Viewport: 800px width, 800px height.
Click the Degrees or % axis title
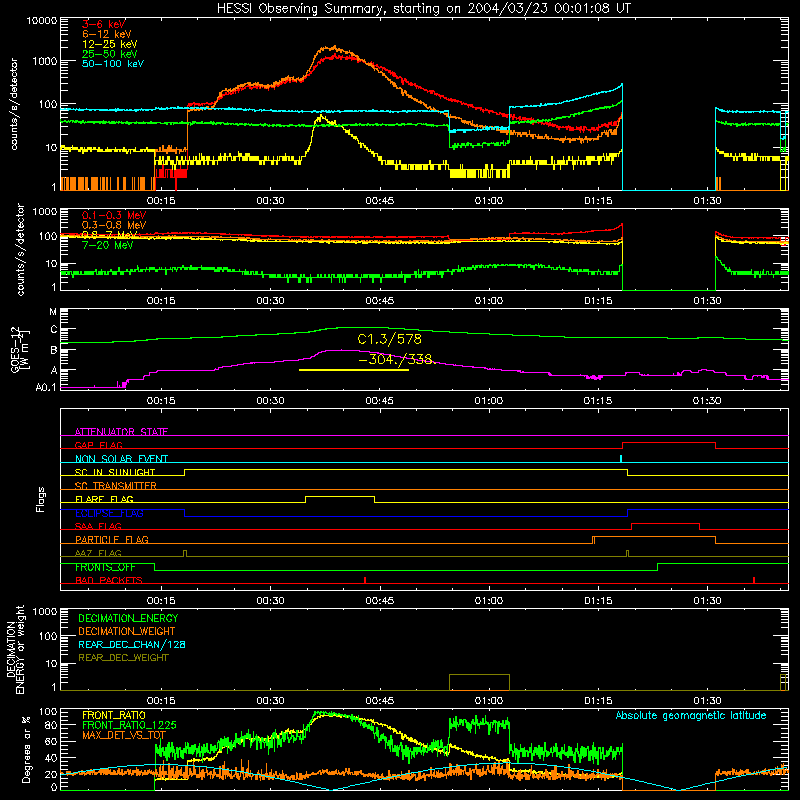pos(26,750)
